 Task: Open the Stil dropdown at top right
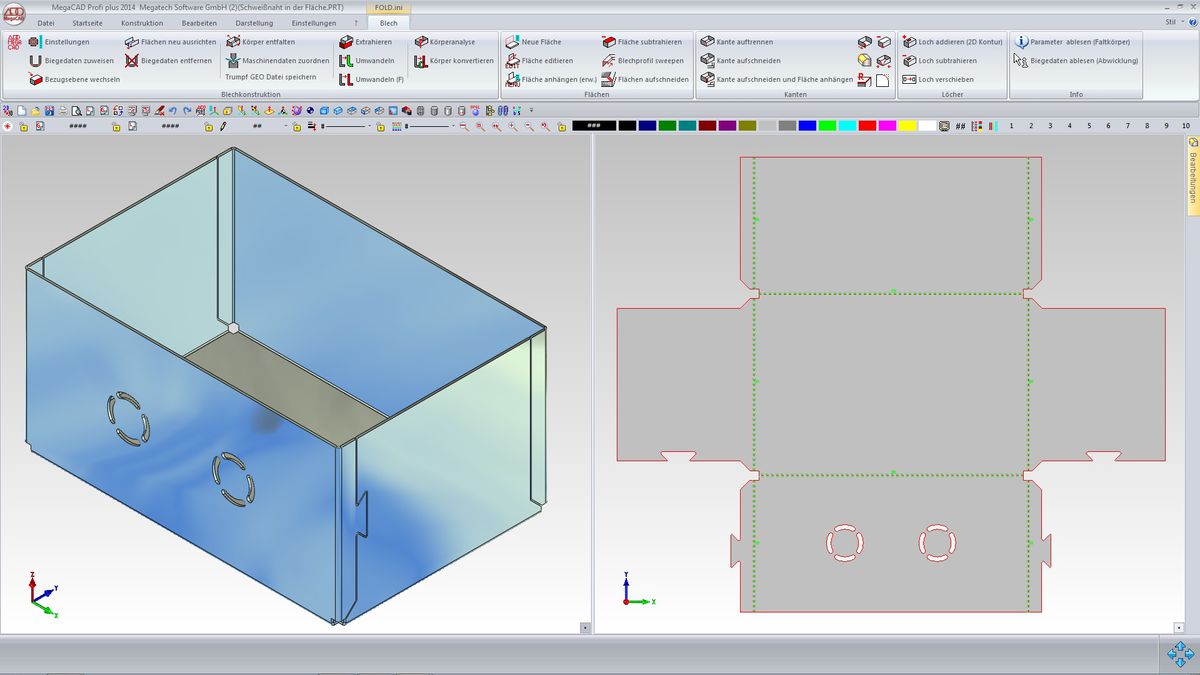click(x=1173, y=22)
